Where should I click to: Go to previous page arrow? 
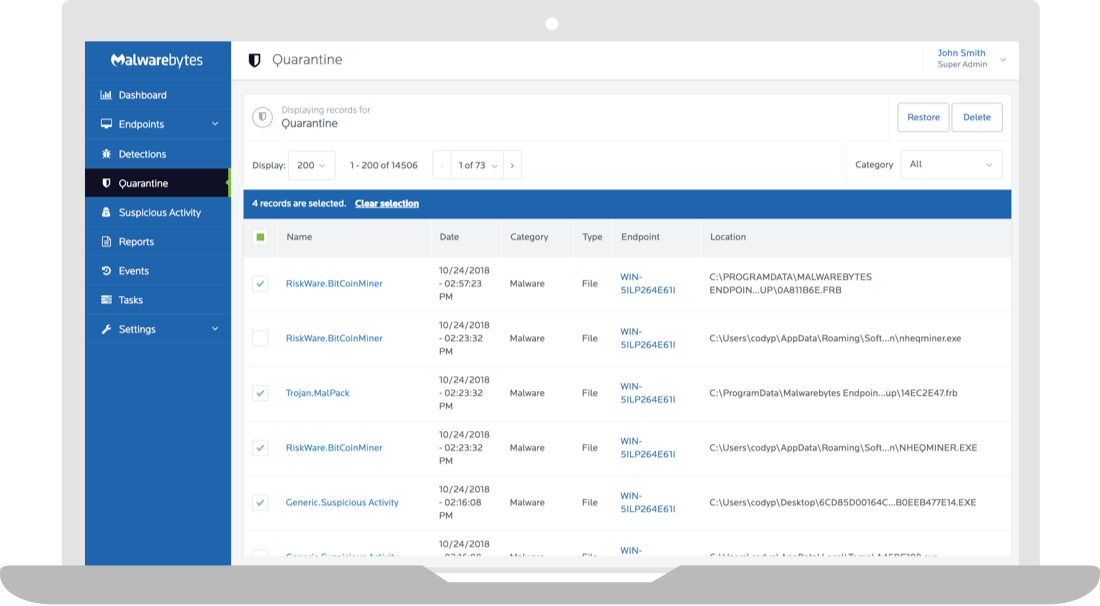[442, 166]
